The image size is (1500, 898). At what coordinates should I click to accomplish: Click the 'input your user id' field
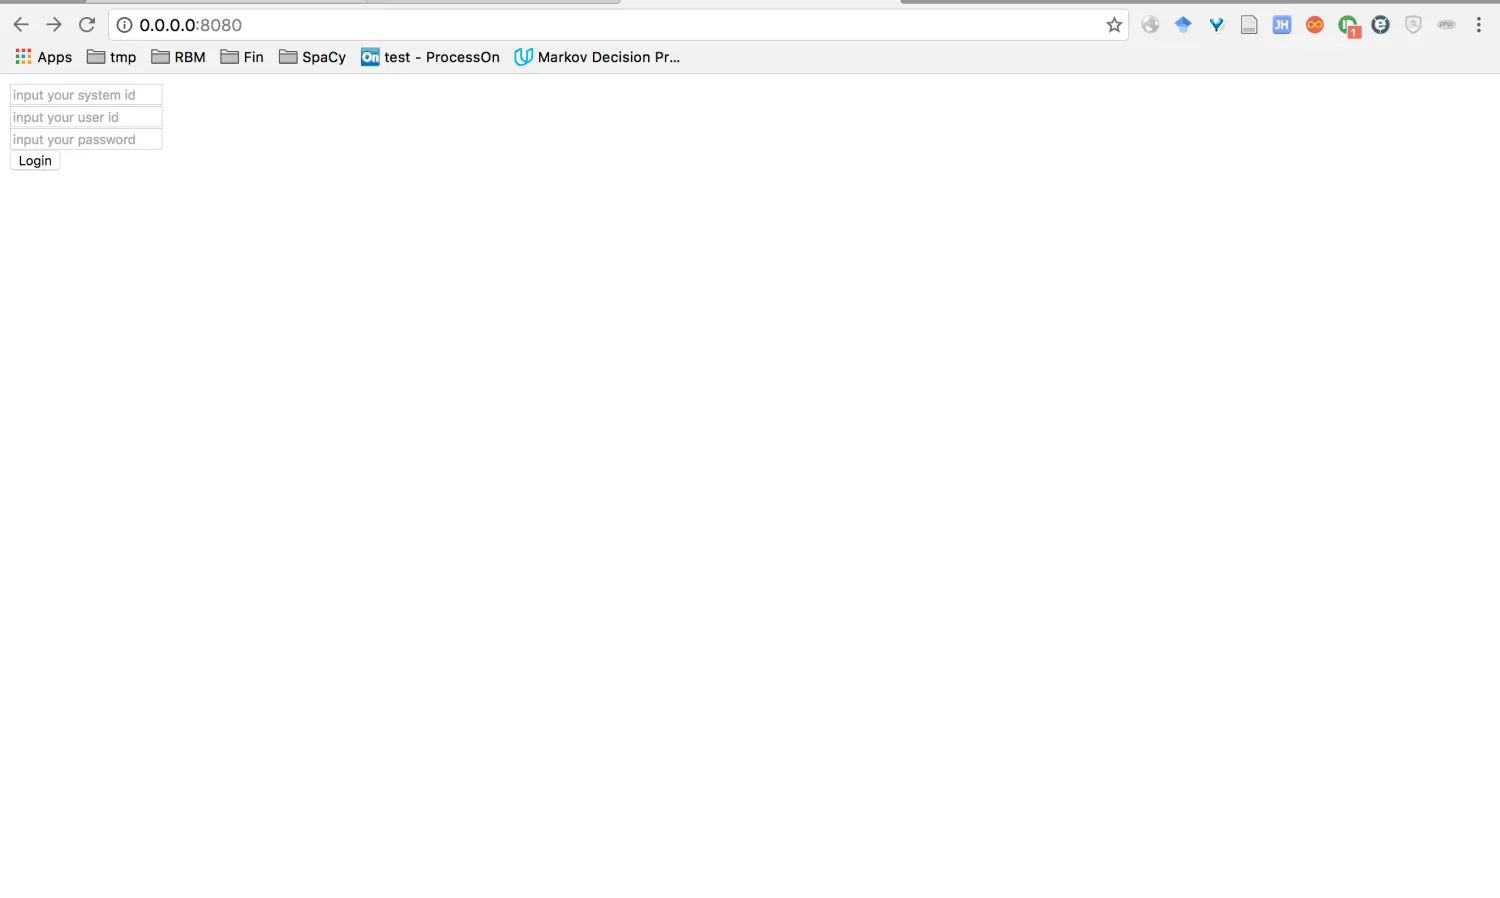click(x=86, y=117)
